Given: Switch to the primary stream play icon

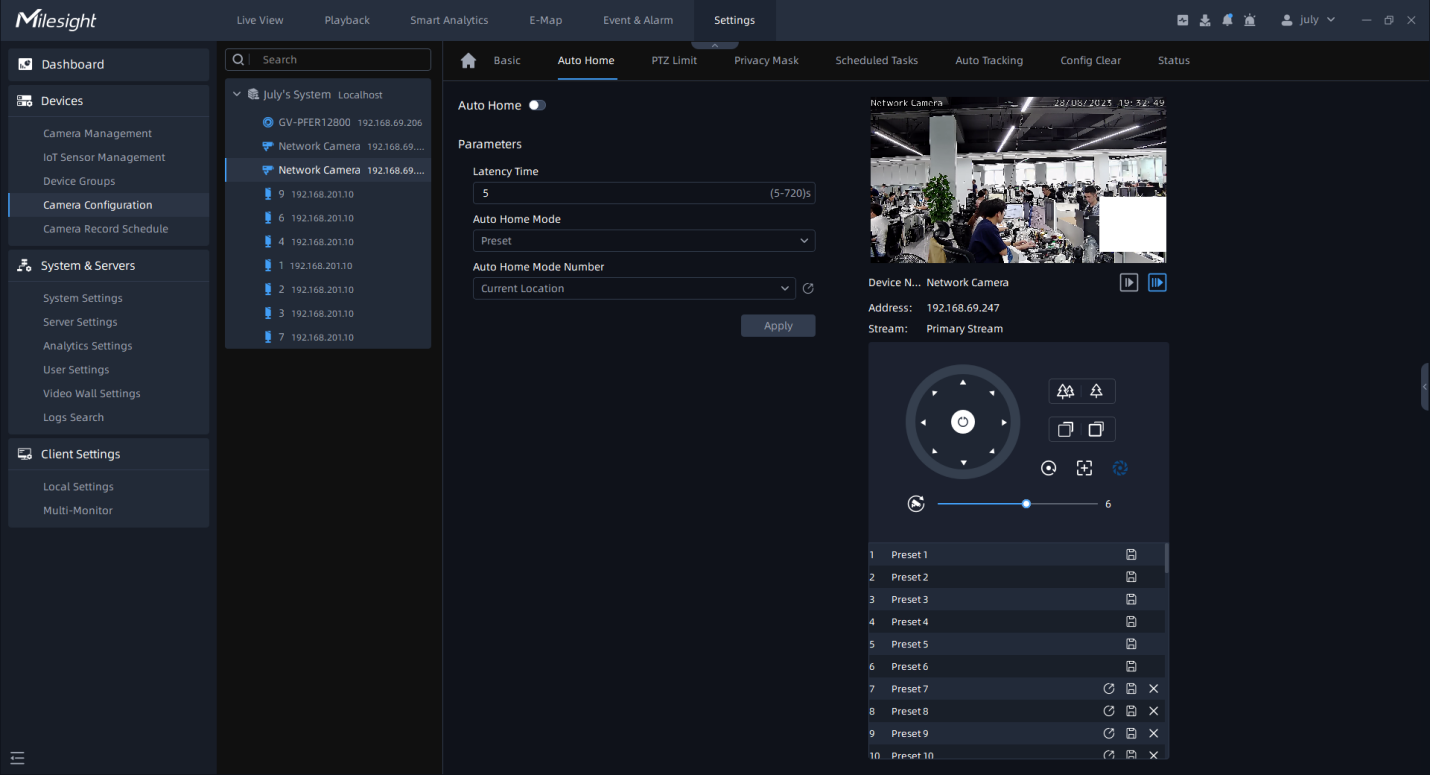Looking at the screenshot, I should click(1129, 283).
